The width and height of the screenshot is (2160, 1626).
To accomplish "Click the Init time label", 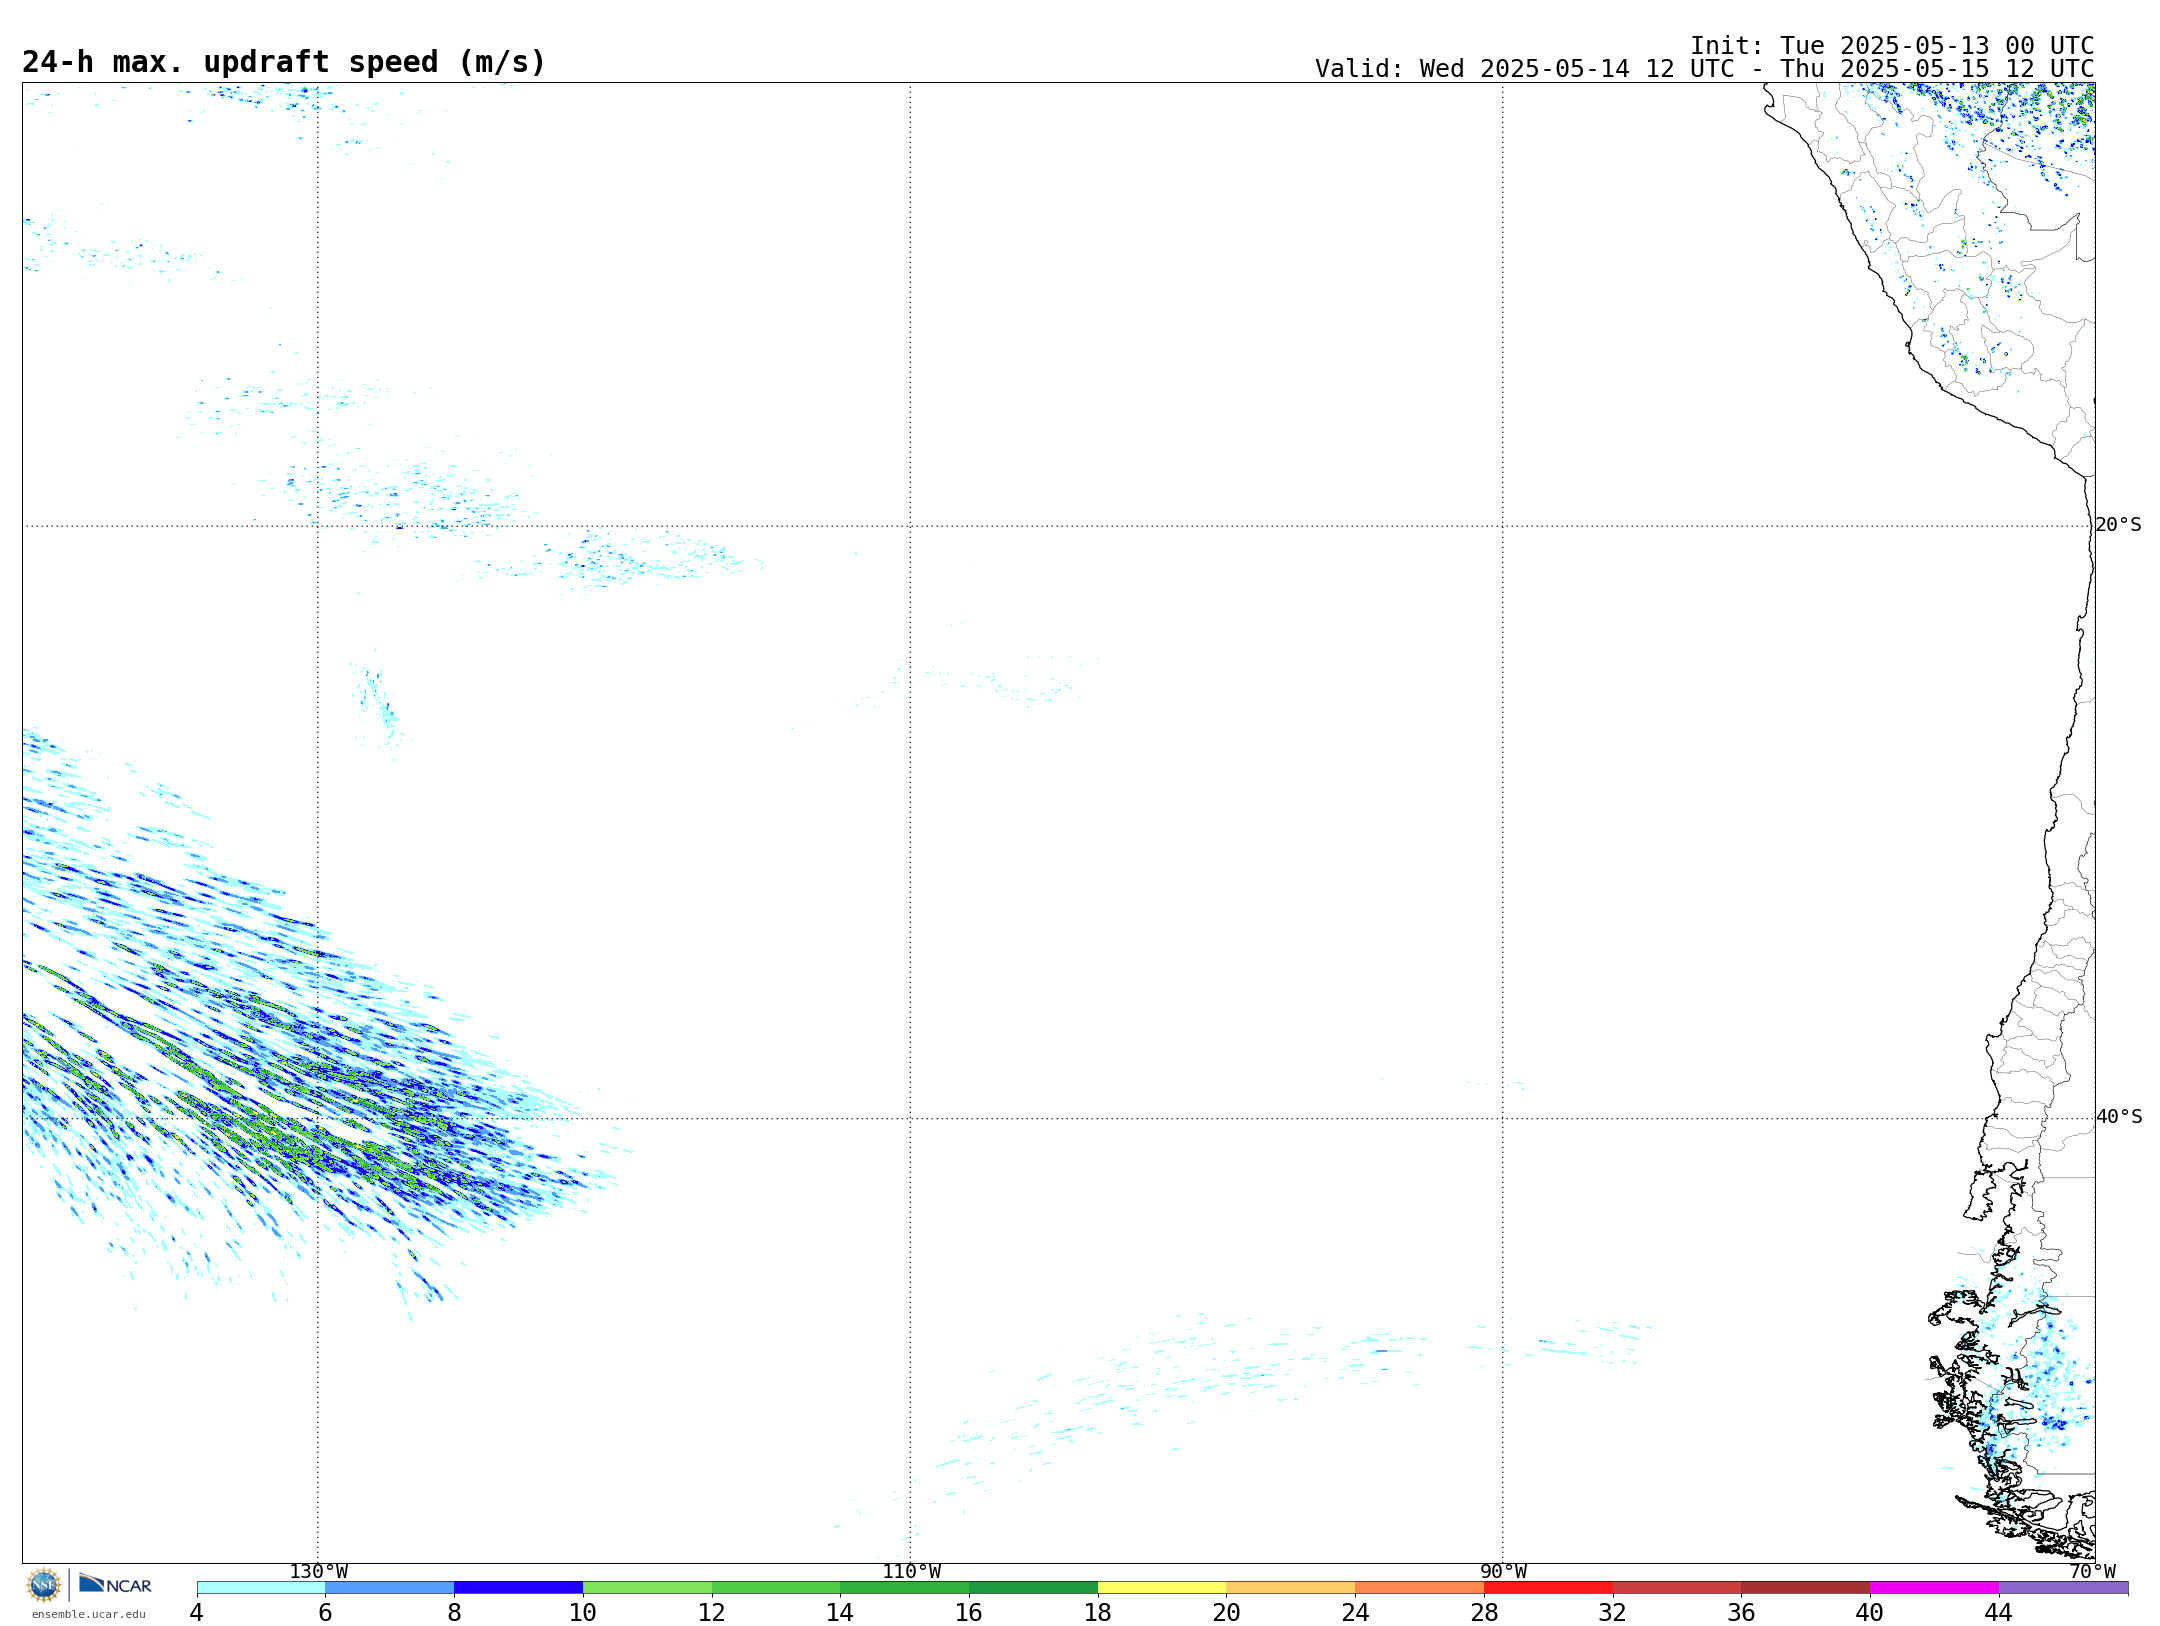I will pos(1892,46).
